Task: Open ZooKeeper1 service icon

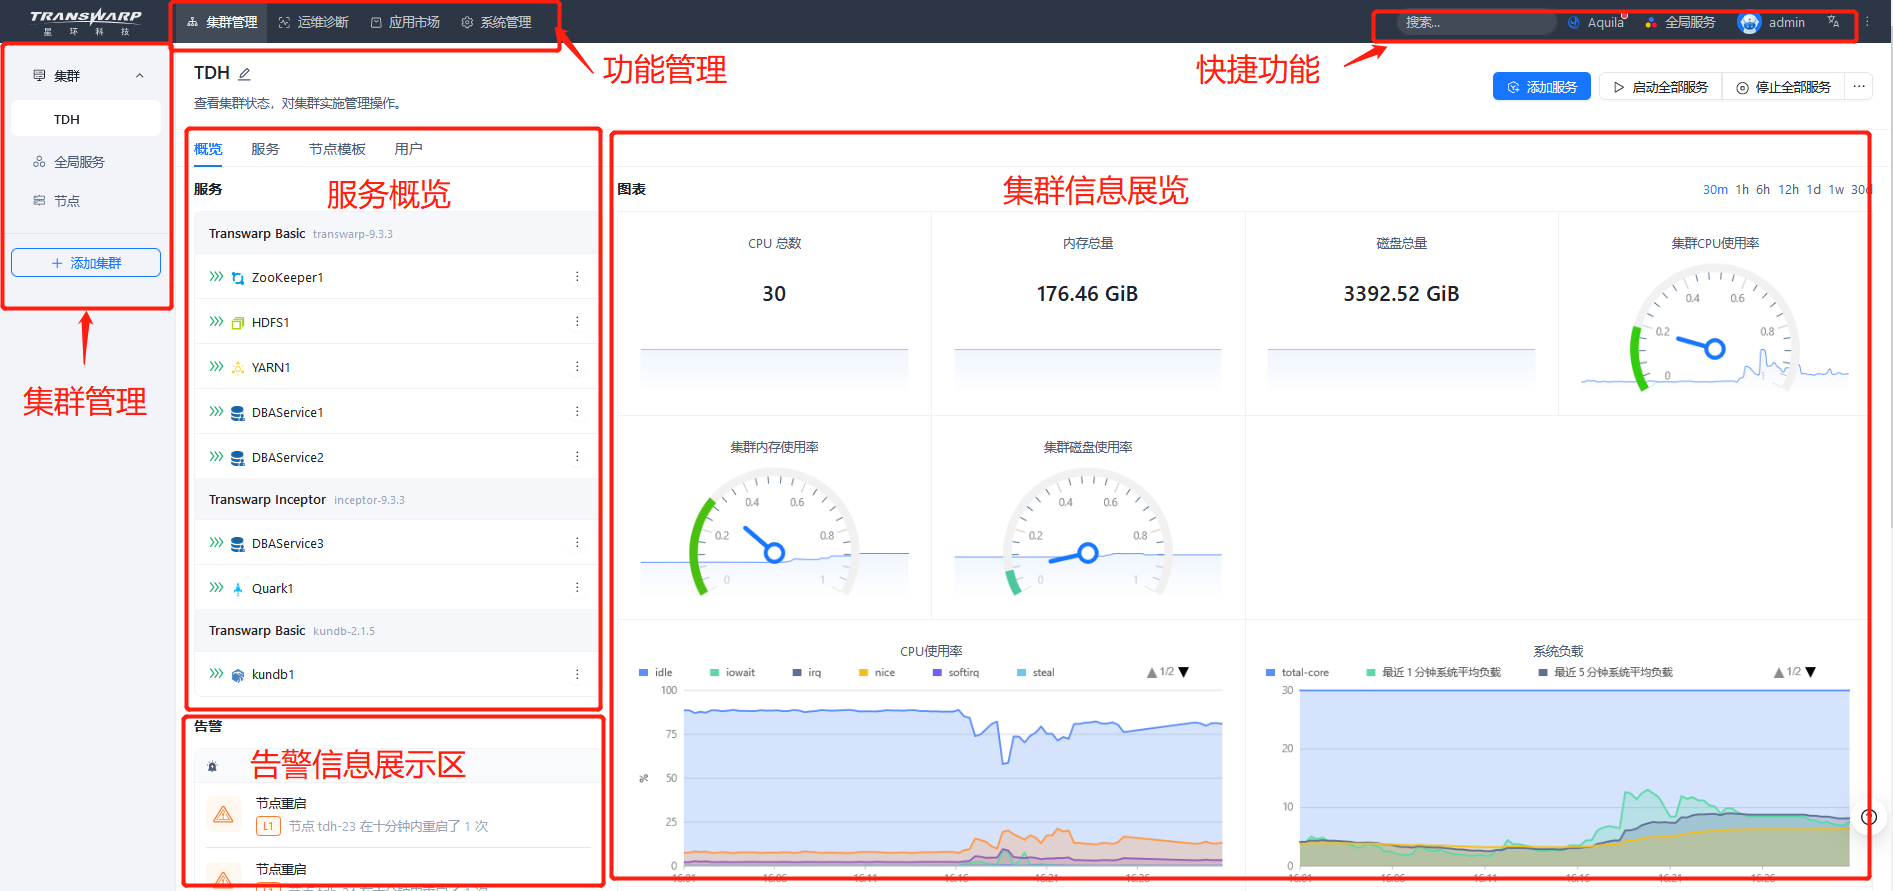Action: 238,278
